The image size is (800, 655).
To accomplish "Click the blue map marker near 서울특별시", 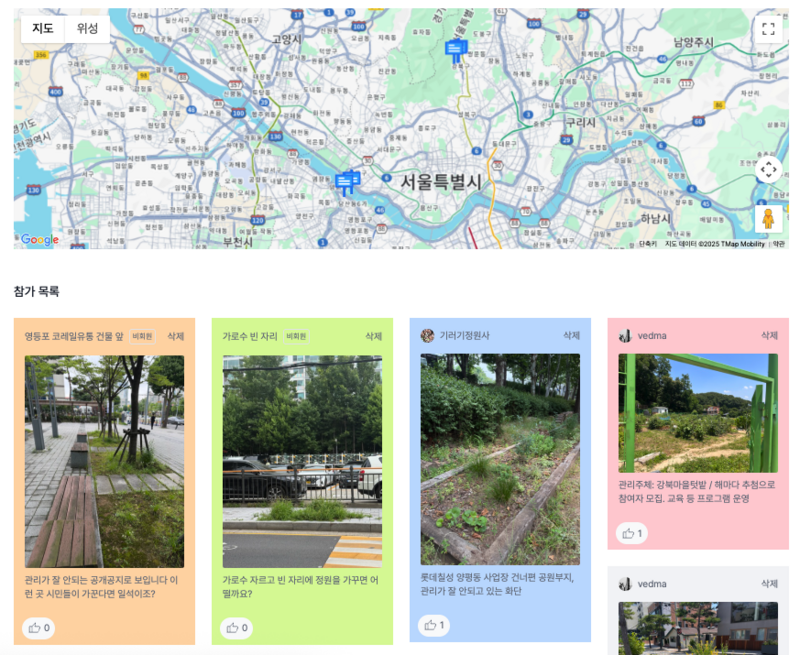I will click(347, 182).
